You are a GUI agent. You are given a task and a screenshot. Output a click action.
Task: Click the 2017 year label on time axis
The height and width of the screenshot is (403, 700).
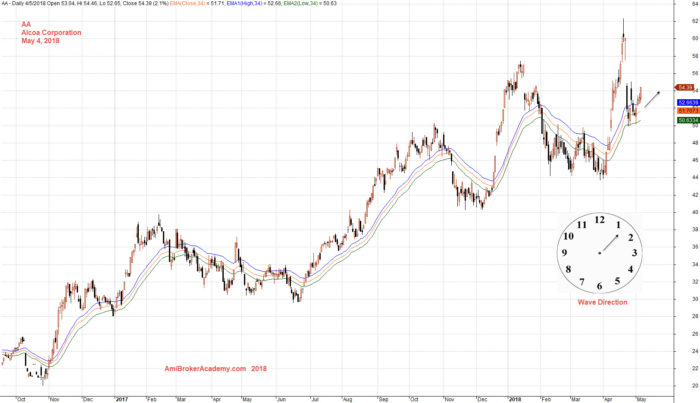(x=121, y=399)
